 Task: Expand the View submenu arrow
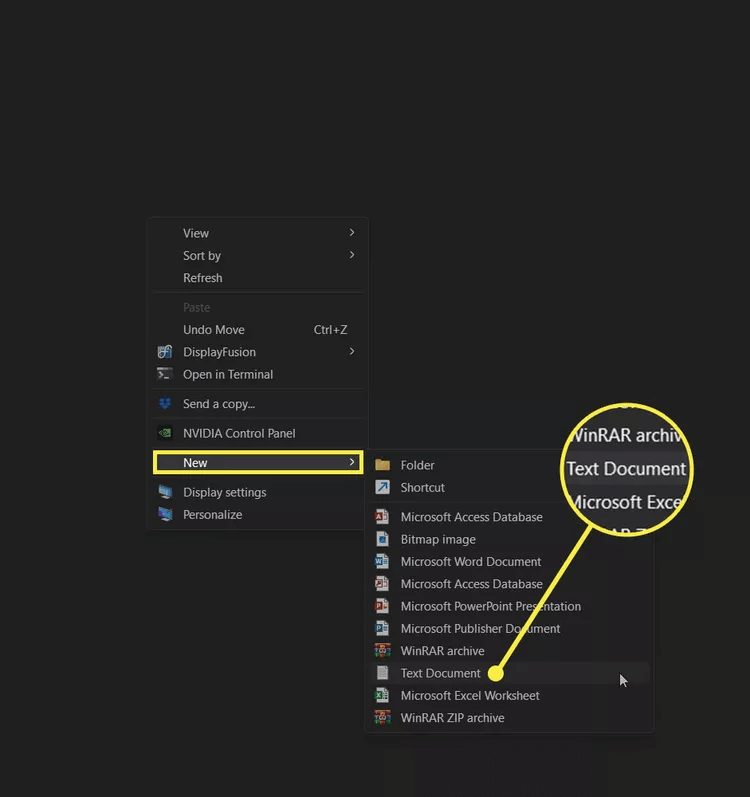pyautogui.click(x=352, y=233)
